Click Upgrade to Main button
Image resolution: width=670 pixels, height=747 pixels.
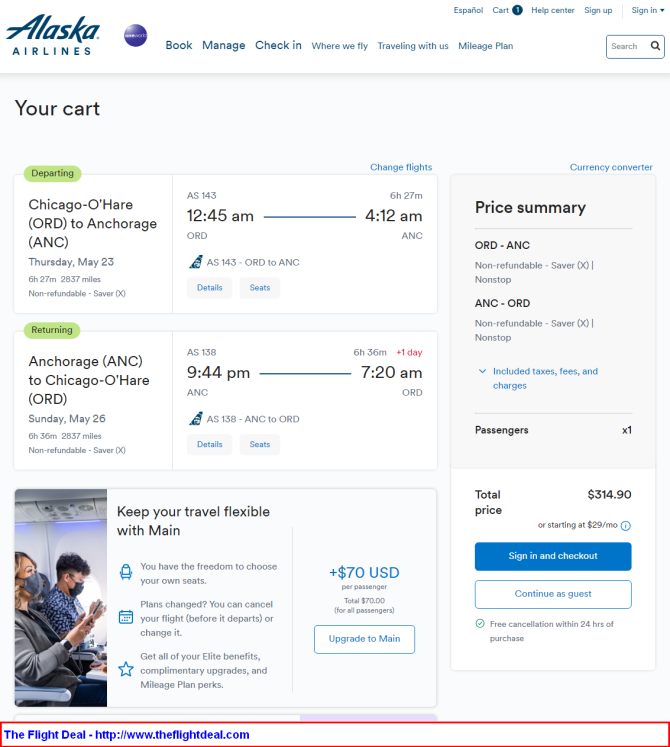click(x=365, y=639)
